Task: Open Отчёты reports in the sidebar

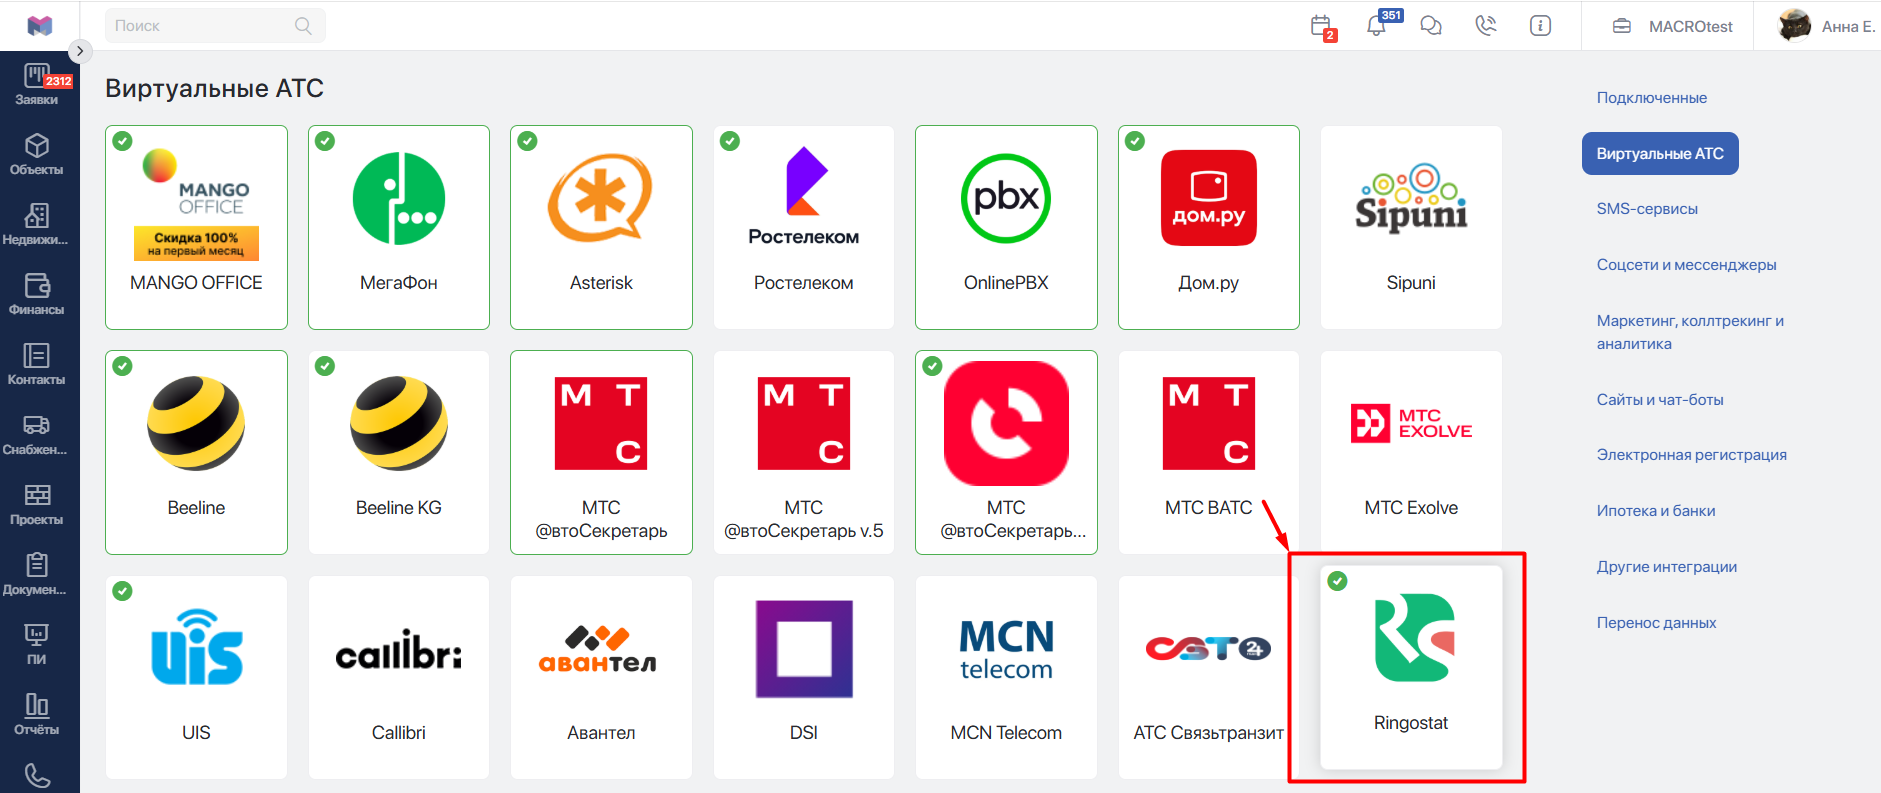Action: click(x=37, y=715)
